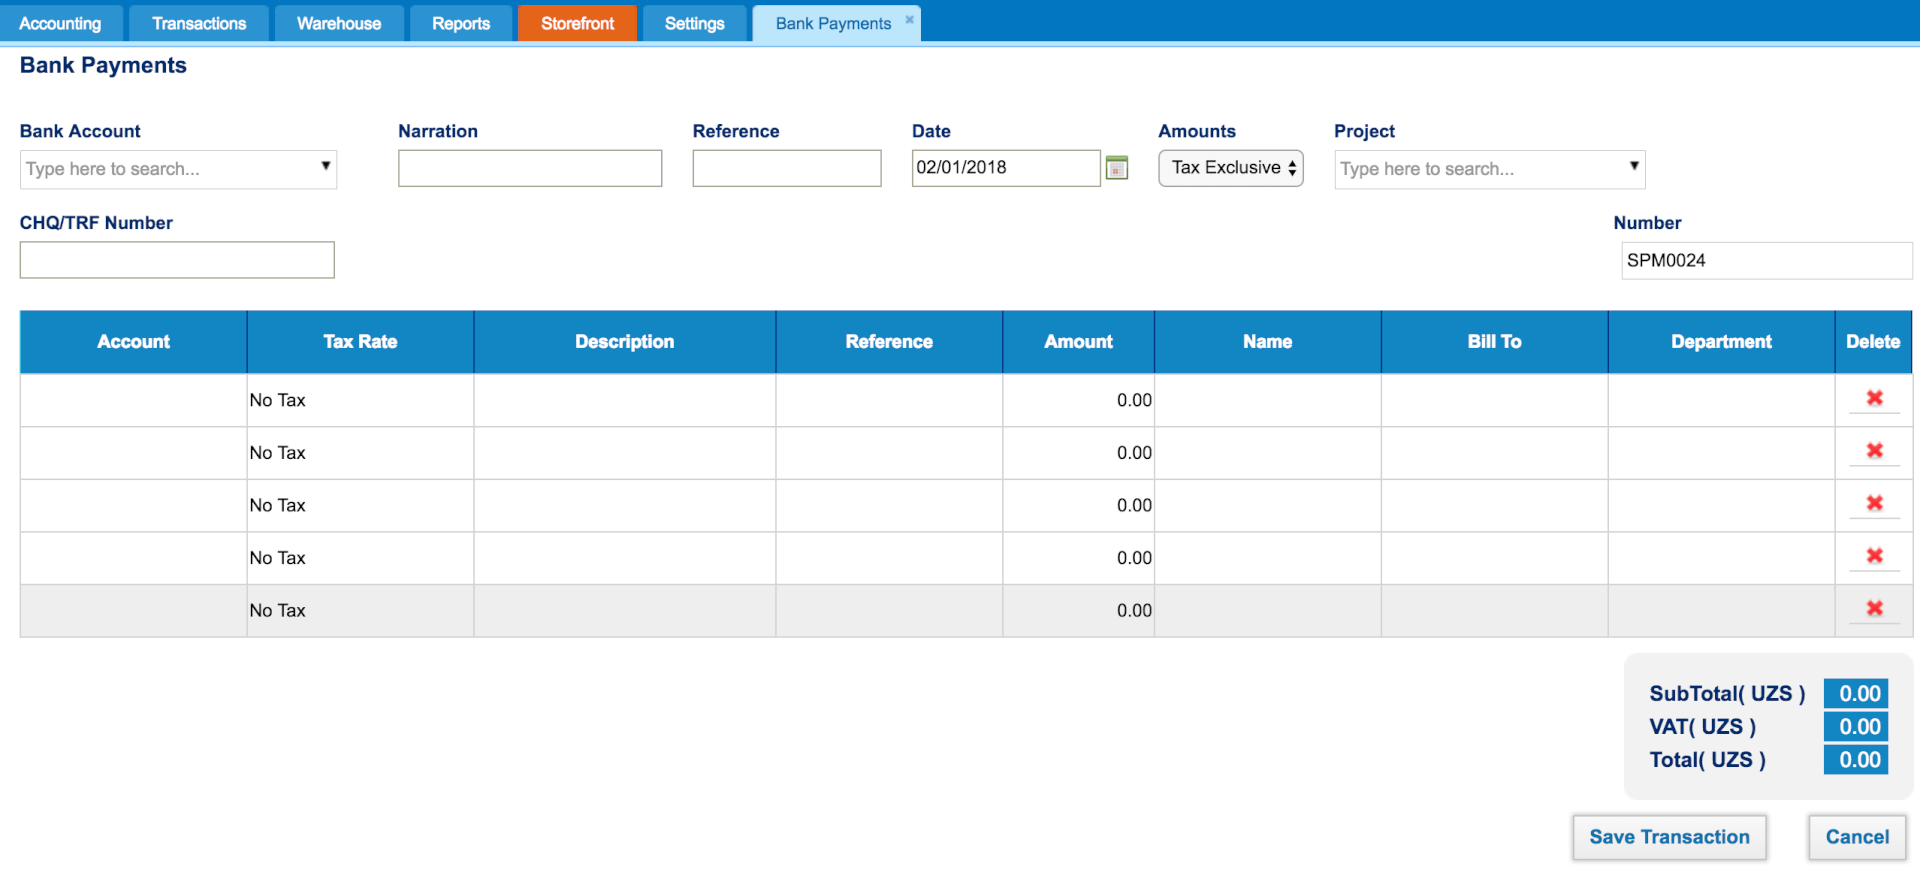
Task: Delete the first table row
Action: pyautogui.click(x=1874, y=398)
